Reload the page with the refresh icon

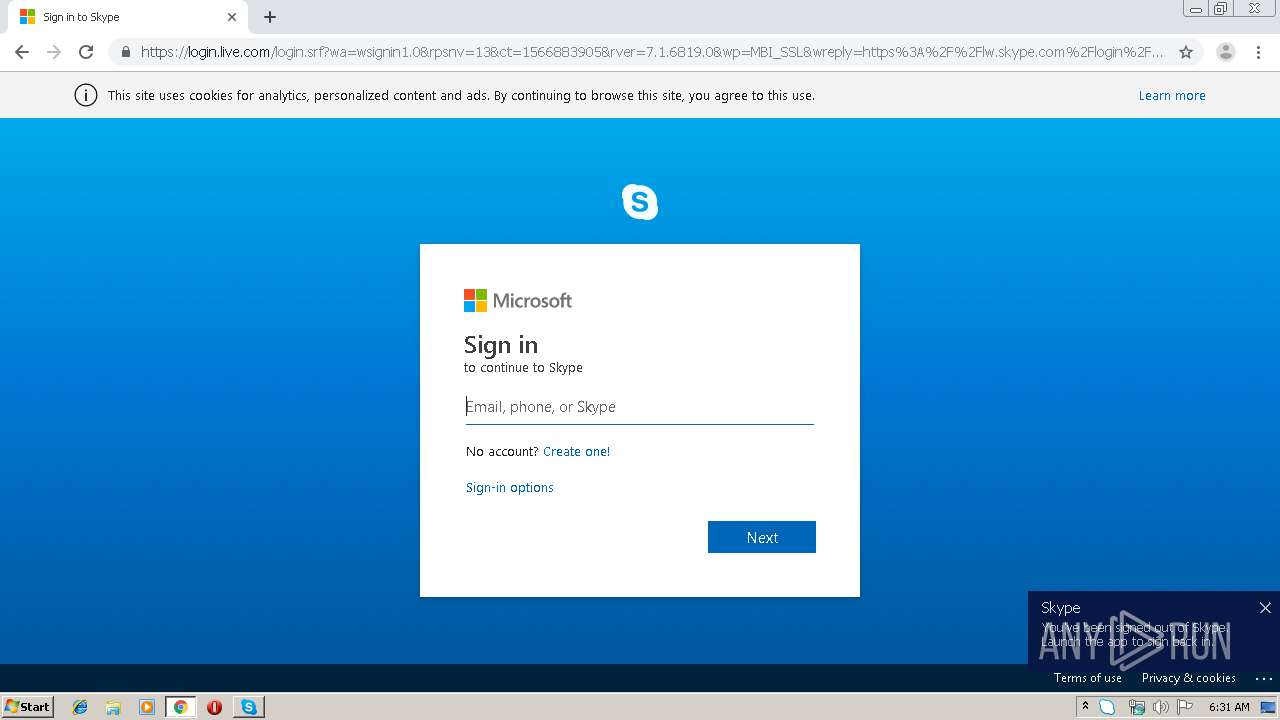point(86,52)
